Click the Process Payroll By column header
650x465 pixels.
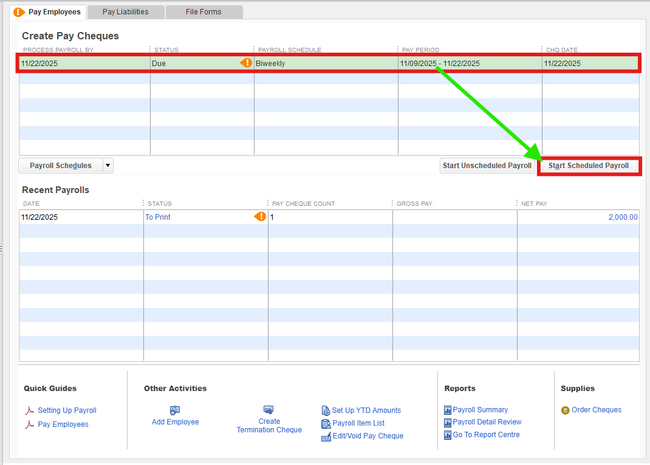click(58, 50)
